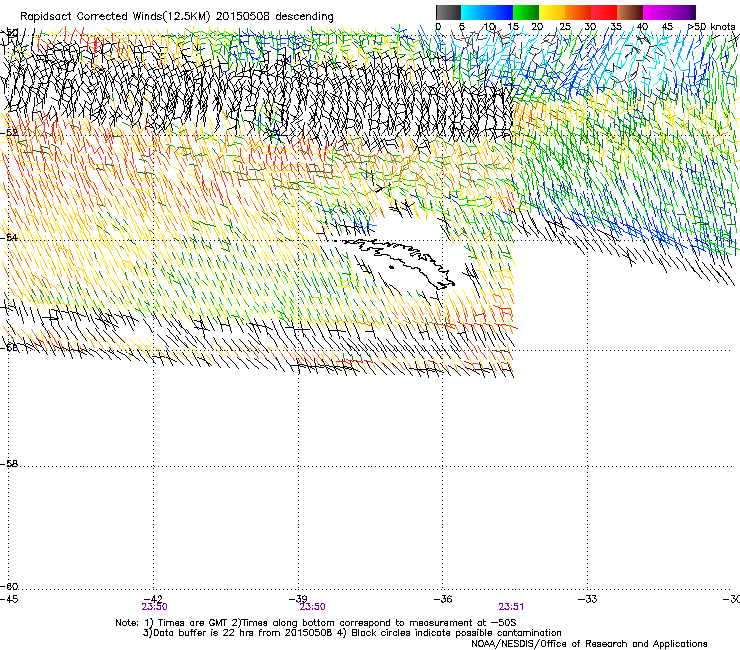The height and width of the screenshot is (650, 740).
Task: Click the title 'Rapidscat Corrected Winds(12.5KM)'
Action: 115,17
